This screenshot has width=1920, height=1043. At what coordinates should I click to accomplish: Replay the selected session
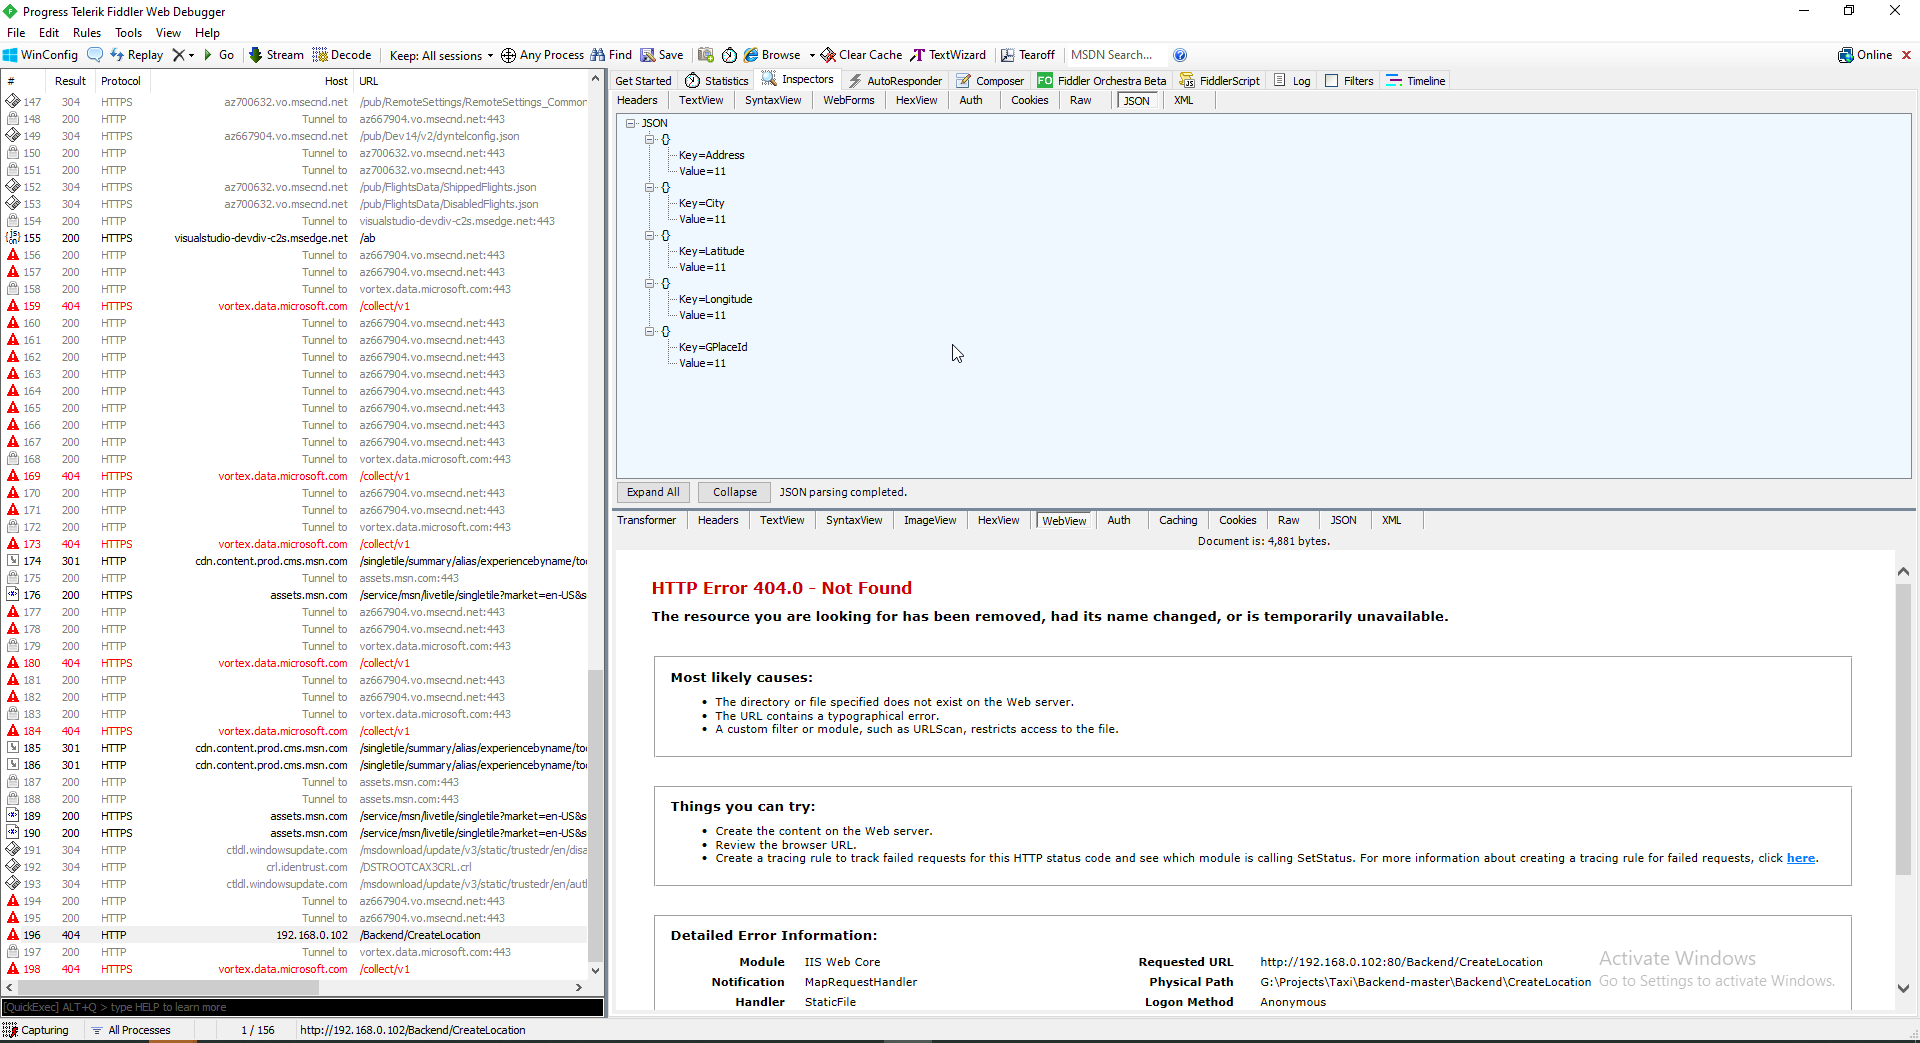[x=137, y=55]
